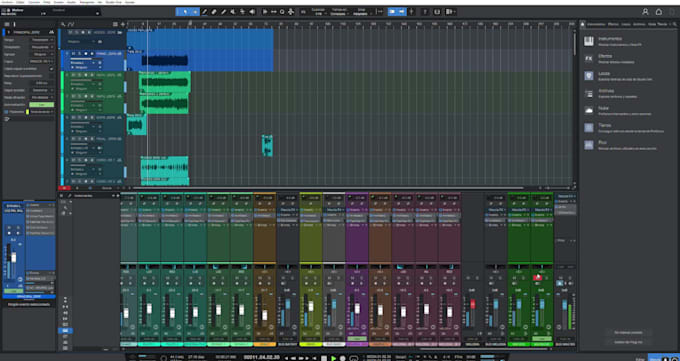Show the inspector with the i icon
The image size is (680, 361).
14,24
